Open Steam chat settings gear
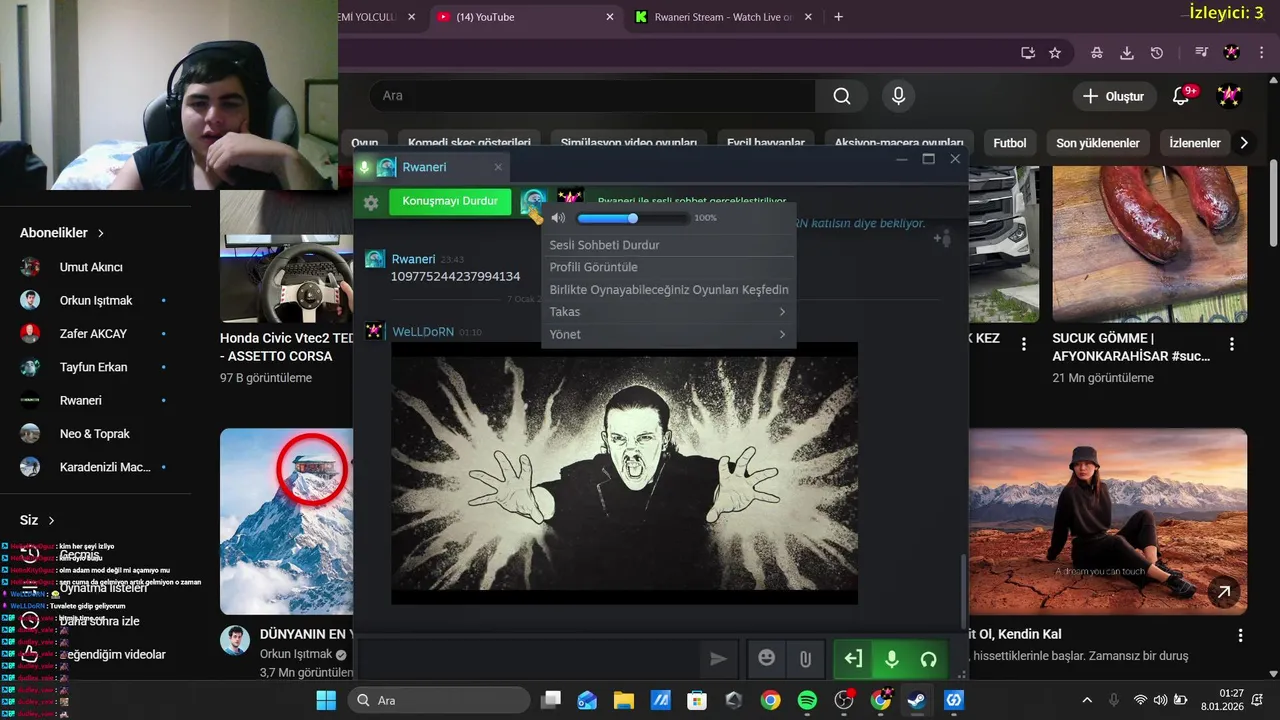1280x720 pixels. click(371, 202)
